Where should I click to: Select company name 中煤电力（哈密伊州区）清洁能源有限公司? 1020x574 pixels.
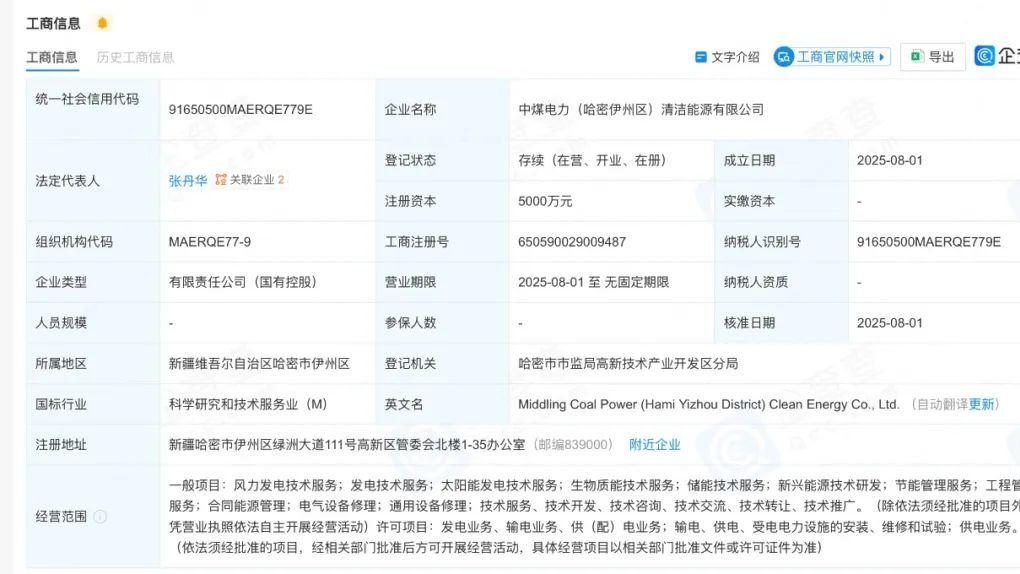pos(641,109)
